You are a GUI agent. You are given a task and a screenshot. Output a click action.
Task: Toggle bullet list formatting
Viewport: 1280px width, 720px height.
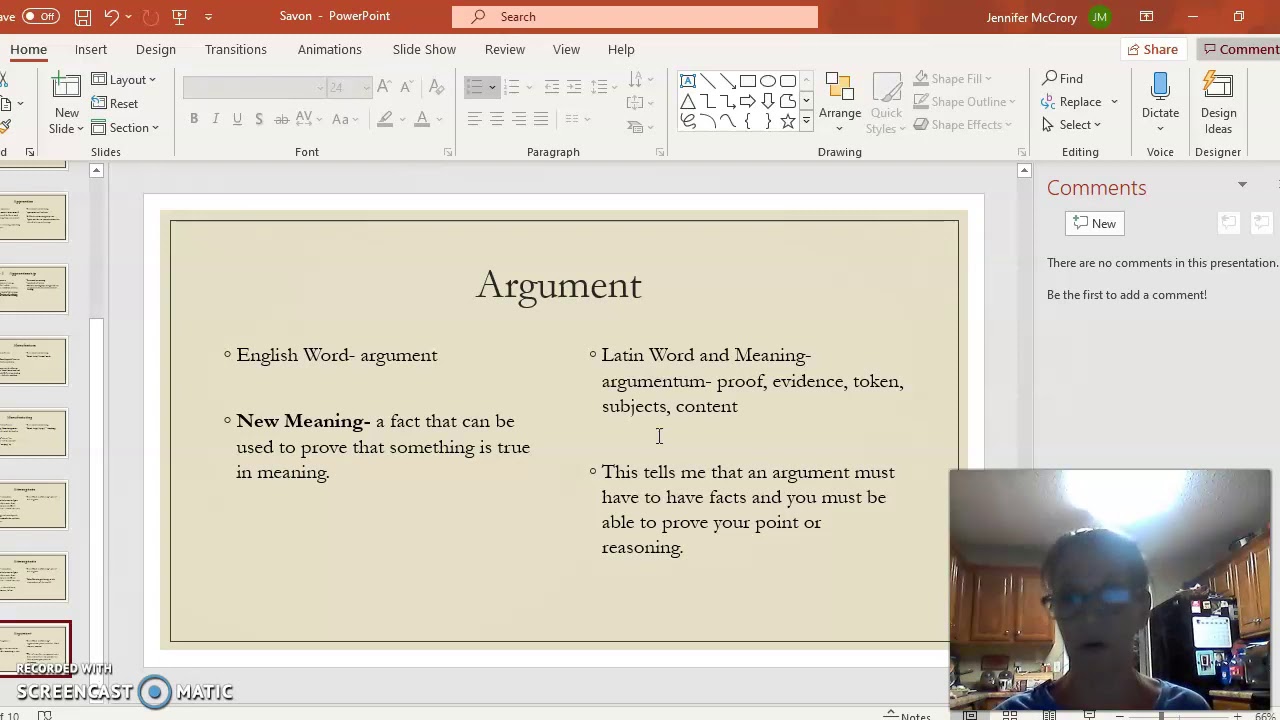pyautogui.click(x=475, y=87)
